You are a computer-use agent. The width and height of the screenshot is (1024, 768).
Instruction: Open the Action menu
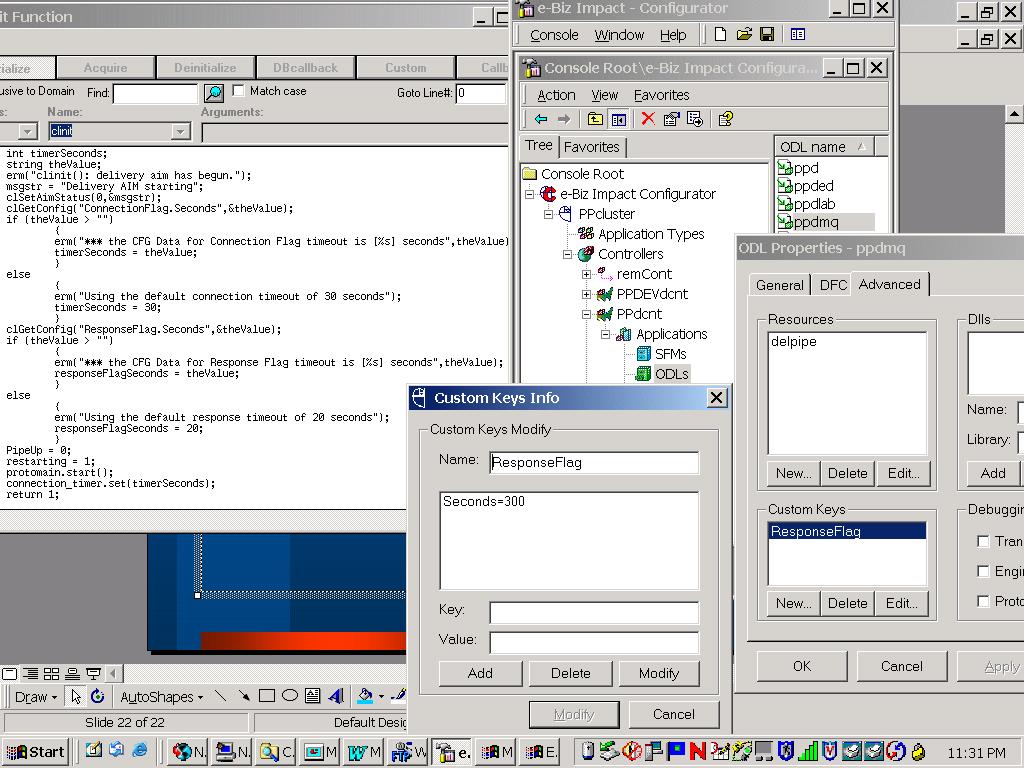point(556,95)
